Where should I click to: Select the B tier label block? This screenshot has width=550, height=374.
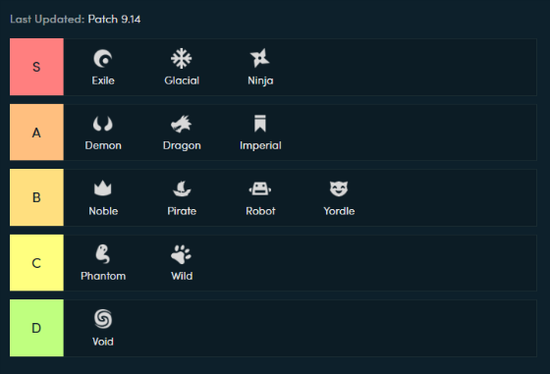tap(37, 198)
